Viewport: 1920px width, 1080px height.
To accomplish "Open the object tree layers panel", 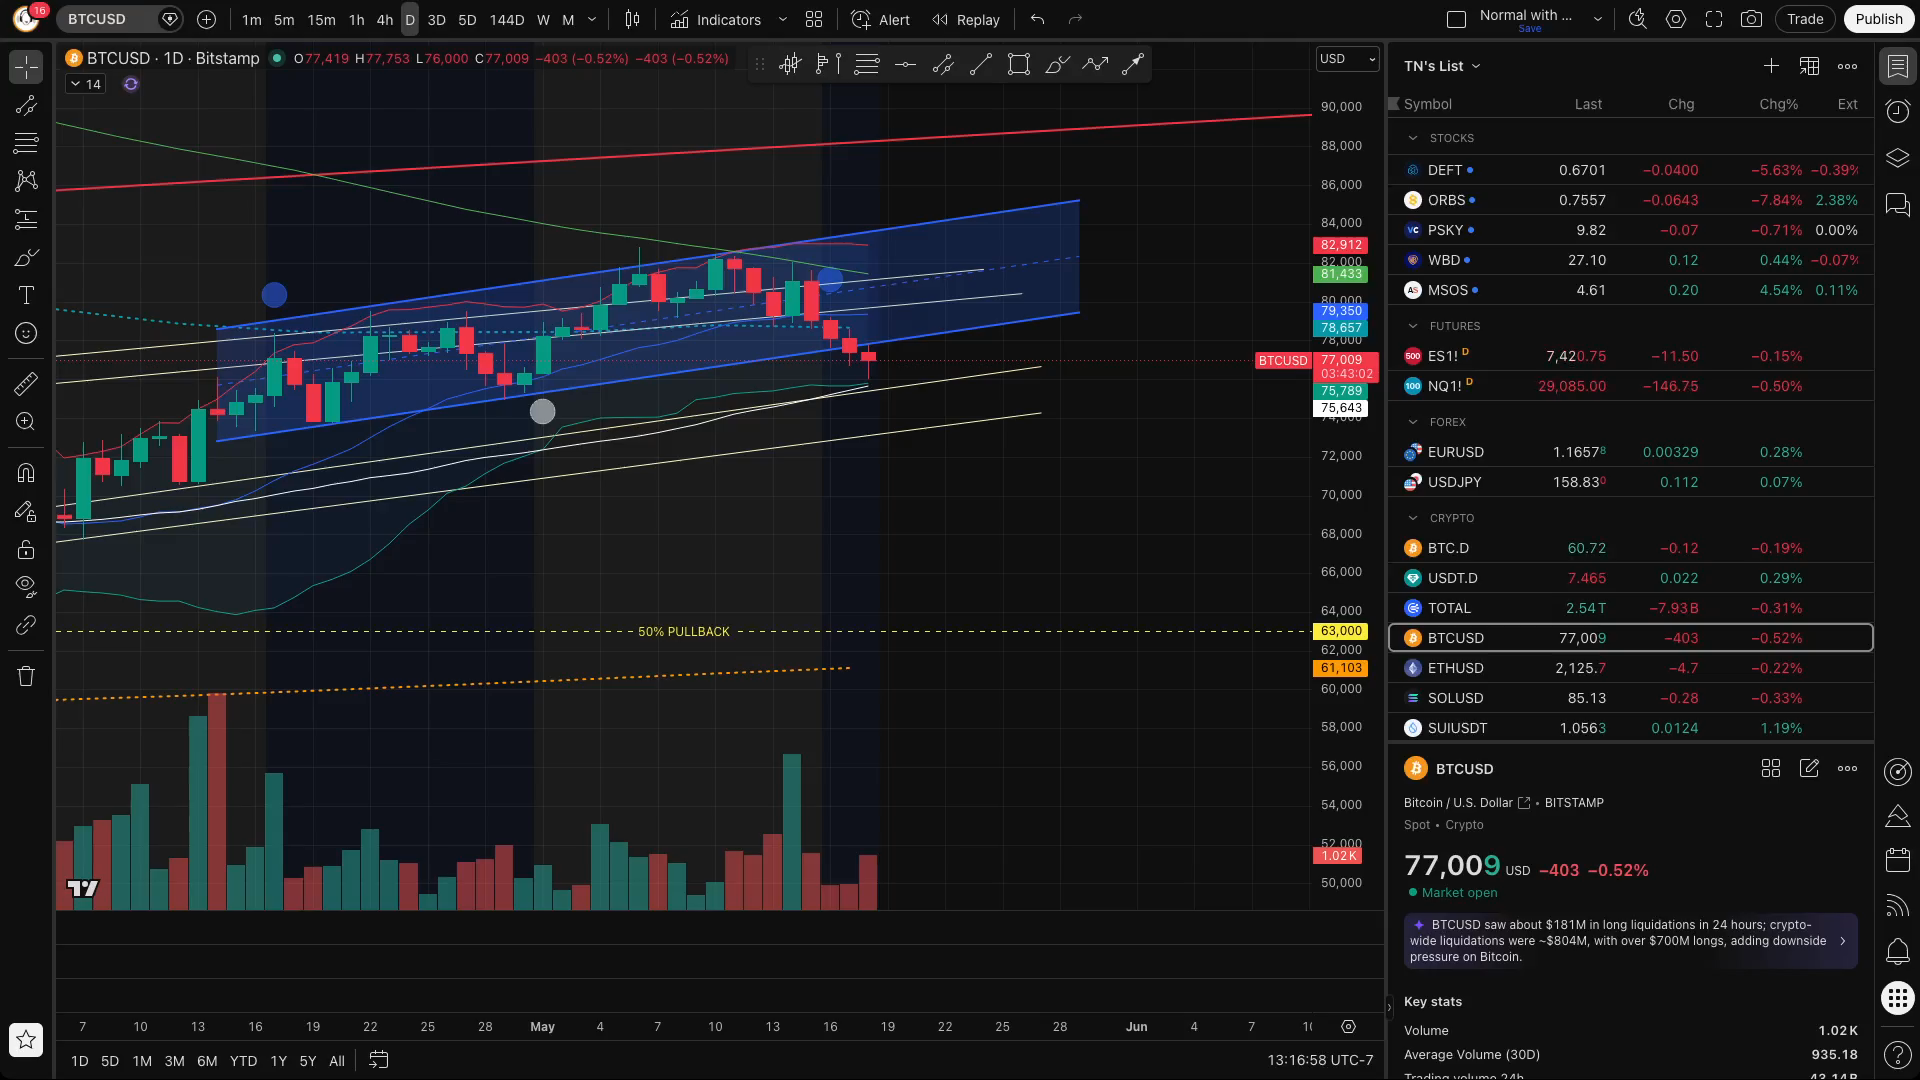I will pyautogui.click(x=1897, y=158).
